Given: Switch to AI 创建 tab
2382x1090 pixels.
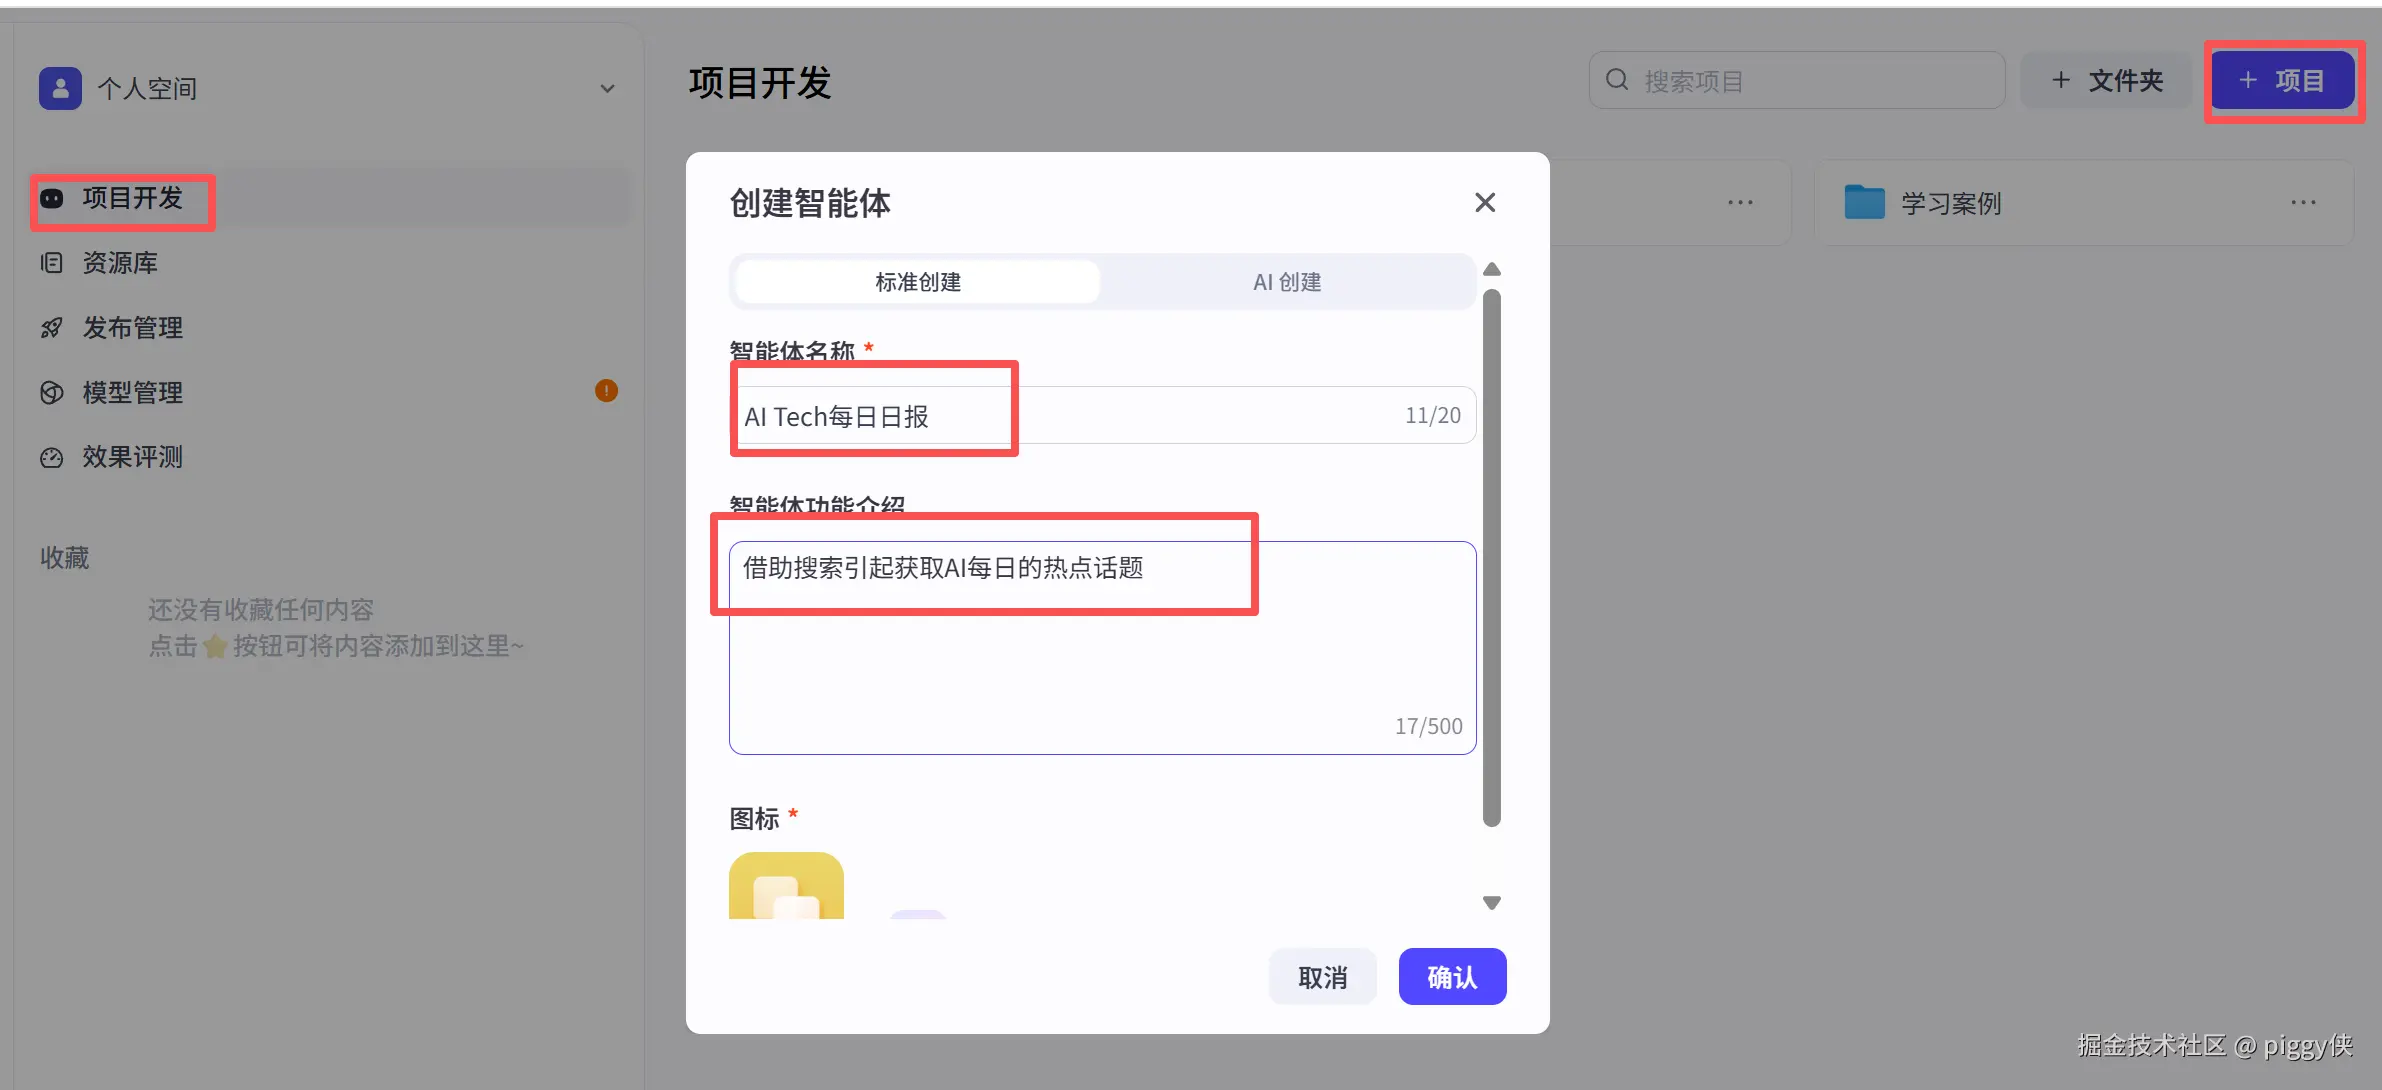Looking at the screenshot, I should [x=1287, y=282].
